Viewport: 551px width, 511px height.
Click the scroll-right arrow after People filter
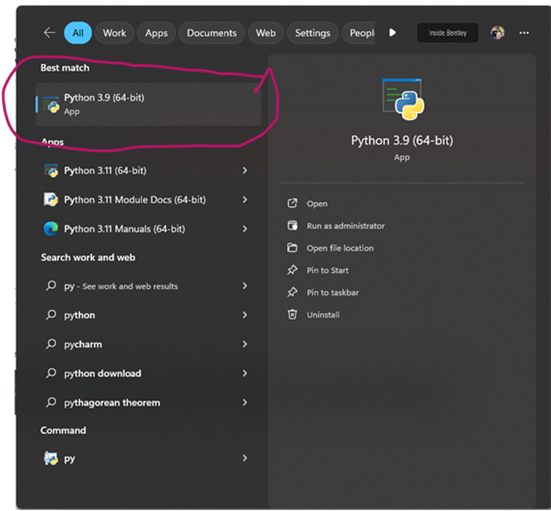pos(392,33)
